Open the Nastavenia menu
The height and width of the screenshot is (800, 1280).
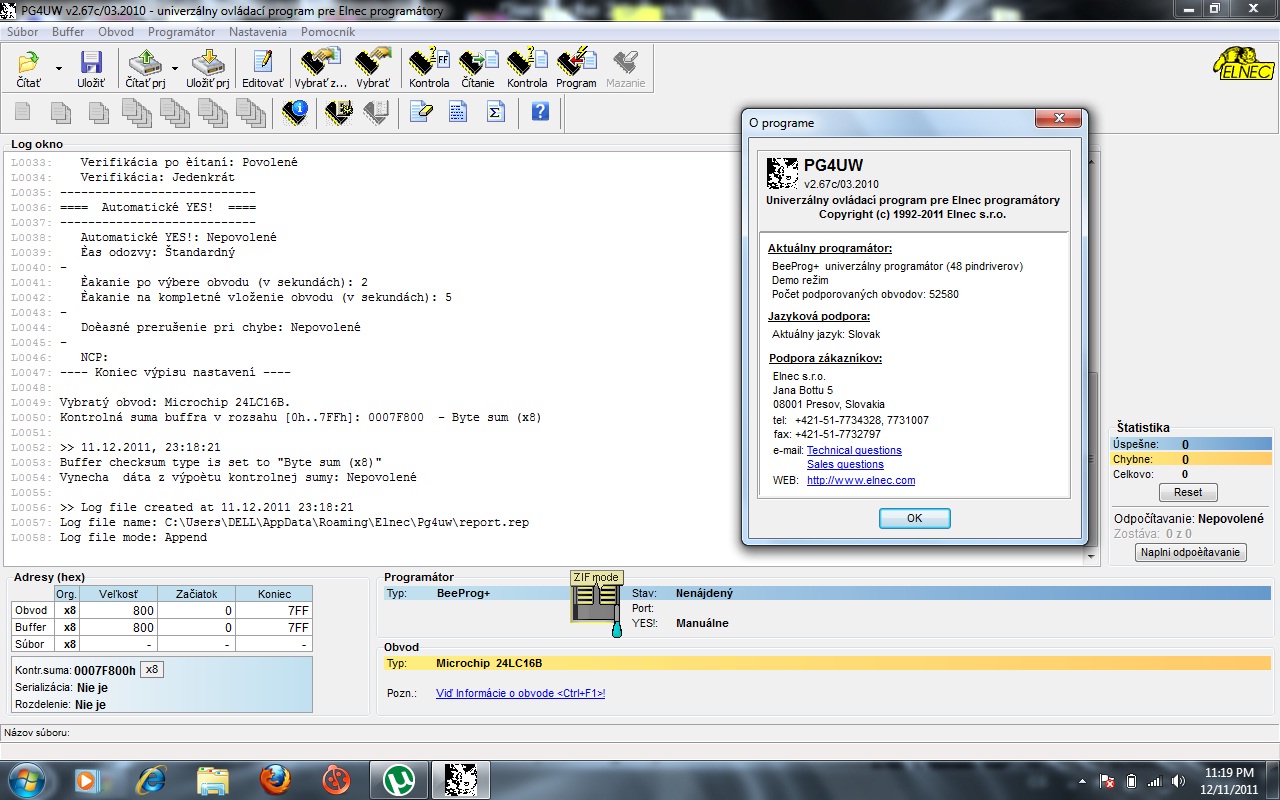258,32
